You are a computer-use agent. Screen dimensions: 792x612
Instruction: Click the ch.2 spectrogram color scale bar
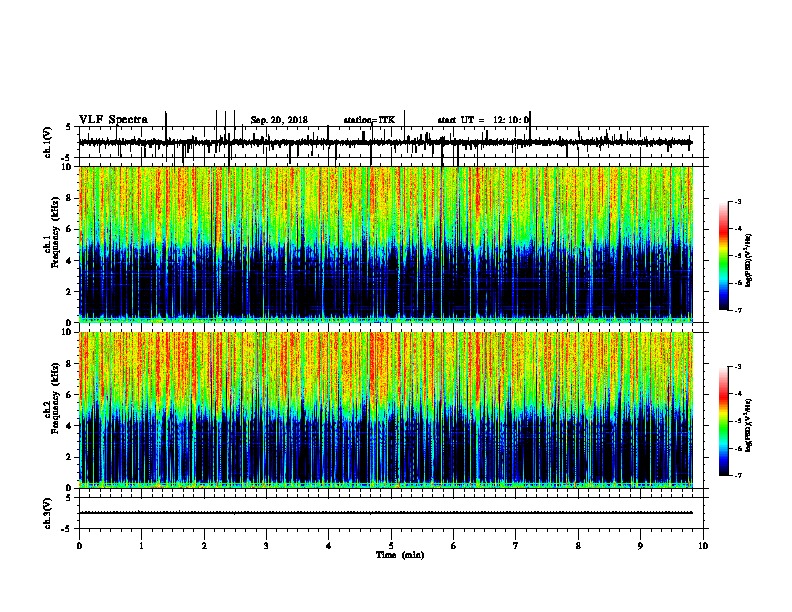pos(724,421)
